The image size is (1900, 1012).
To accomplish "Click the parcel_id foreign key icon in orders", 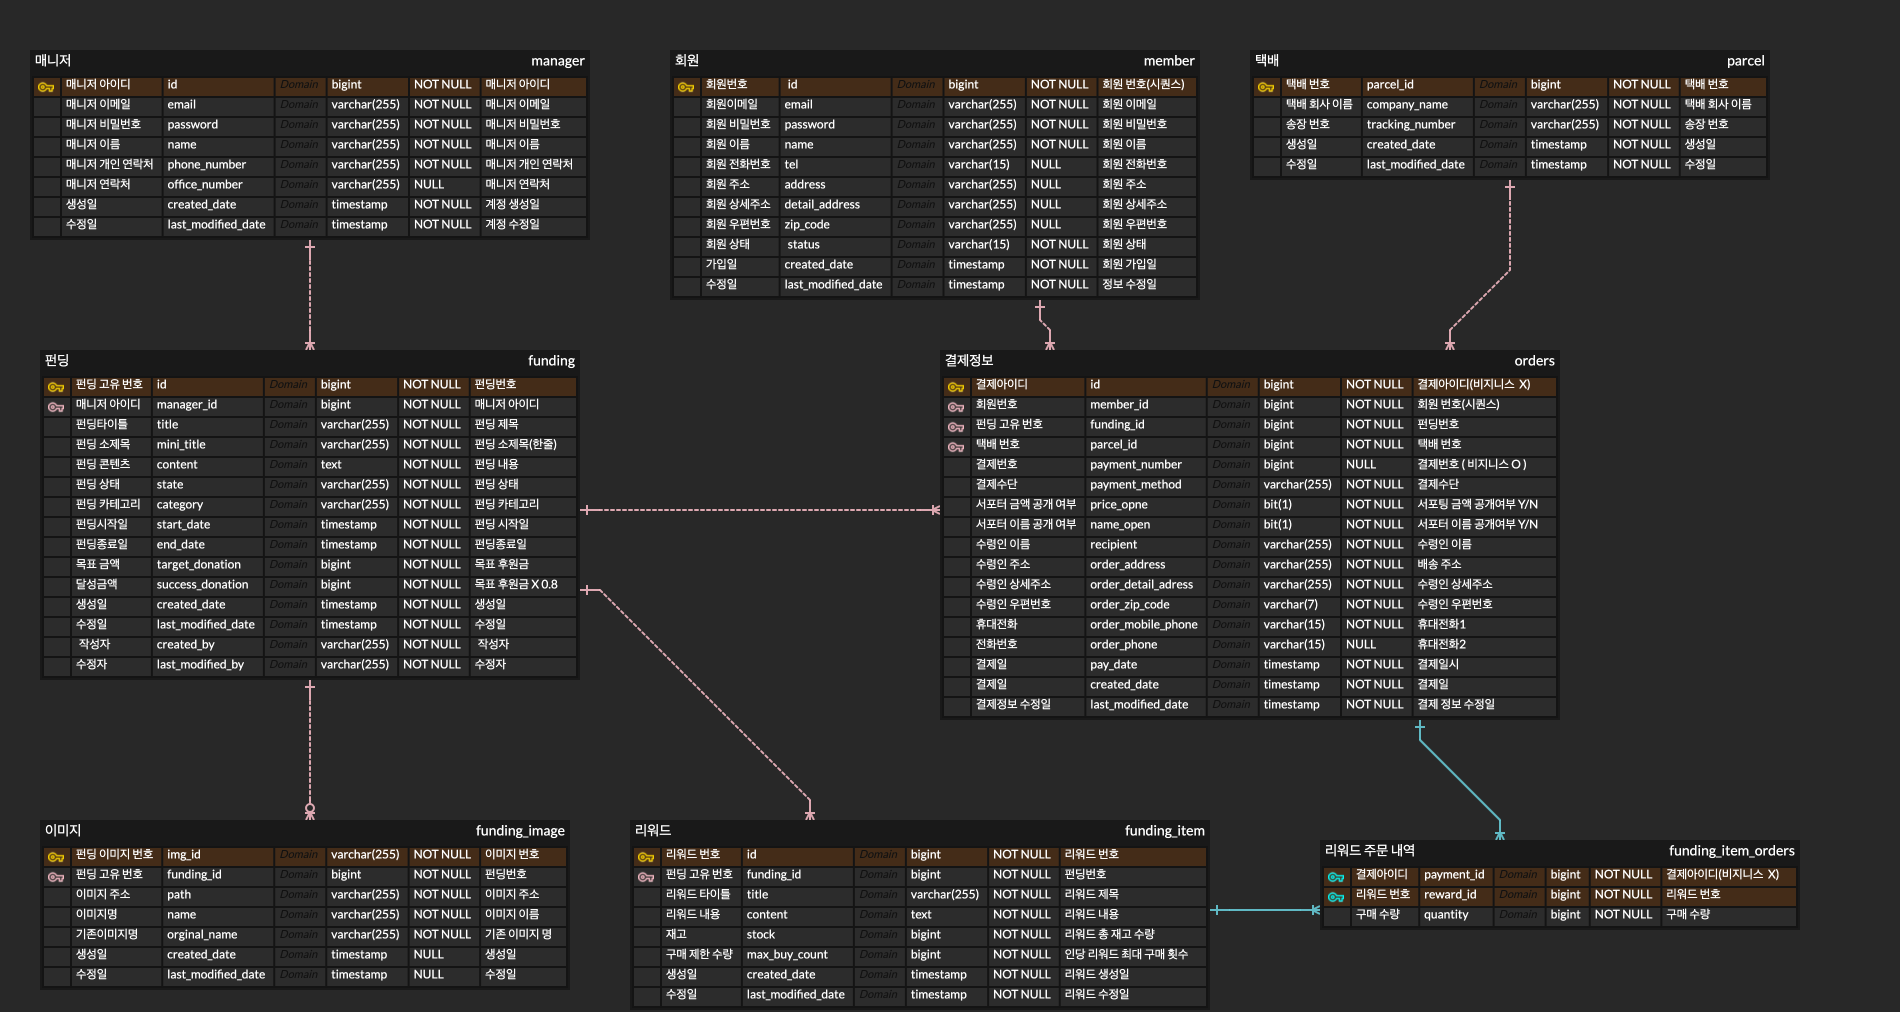I will 956,447.
